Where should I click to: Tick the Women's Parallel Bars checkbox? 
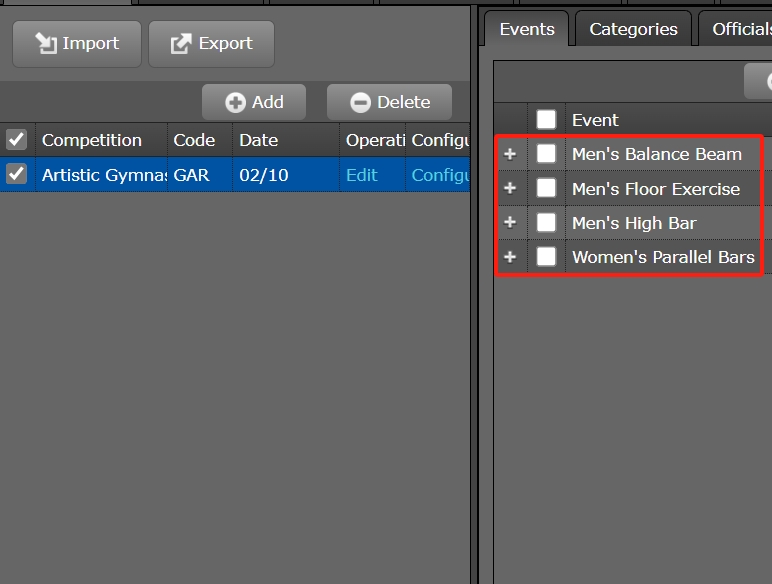point(546,257)
